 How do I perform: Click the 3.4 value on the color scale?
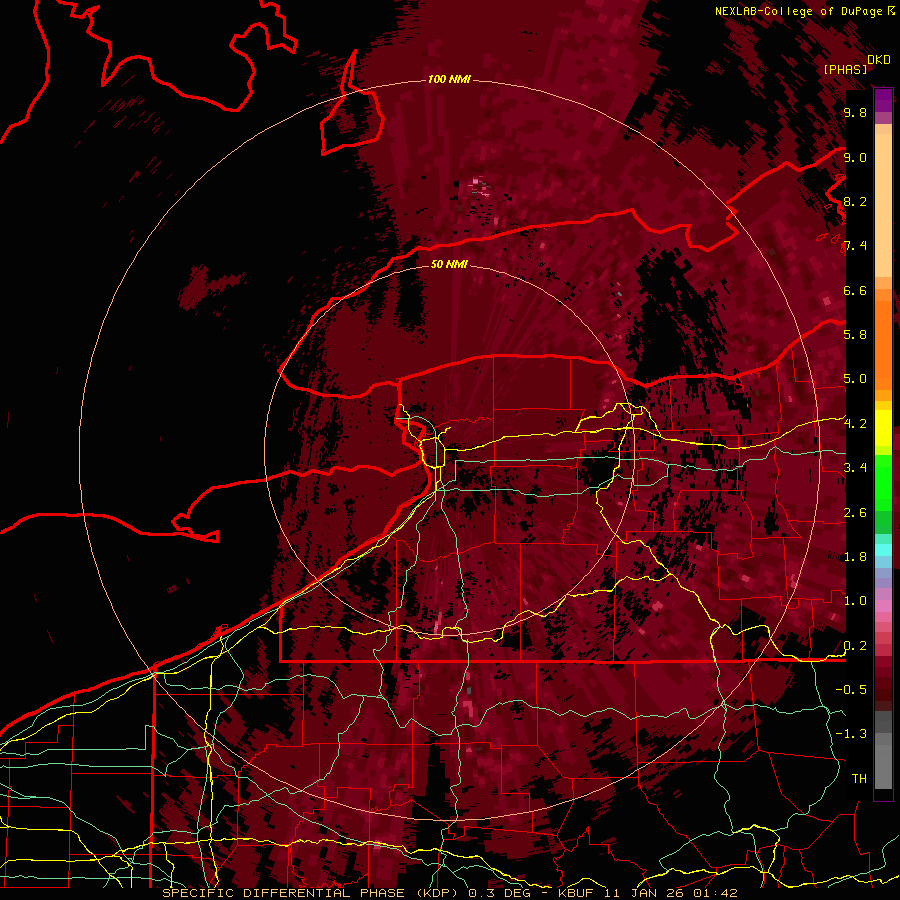(855, 468)
